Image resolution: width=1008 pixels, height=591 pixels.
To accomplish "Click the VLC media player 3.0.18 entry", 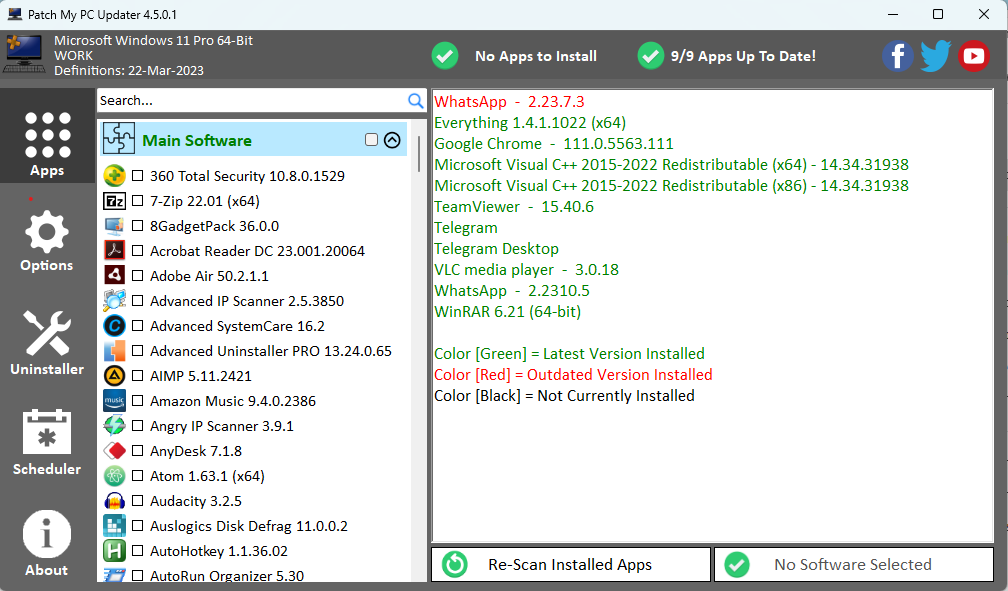I will (x=526, y=269).
